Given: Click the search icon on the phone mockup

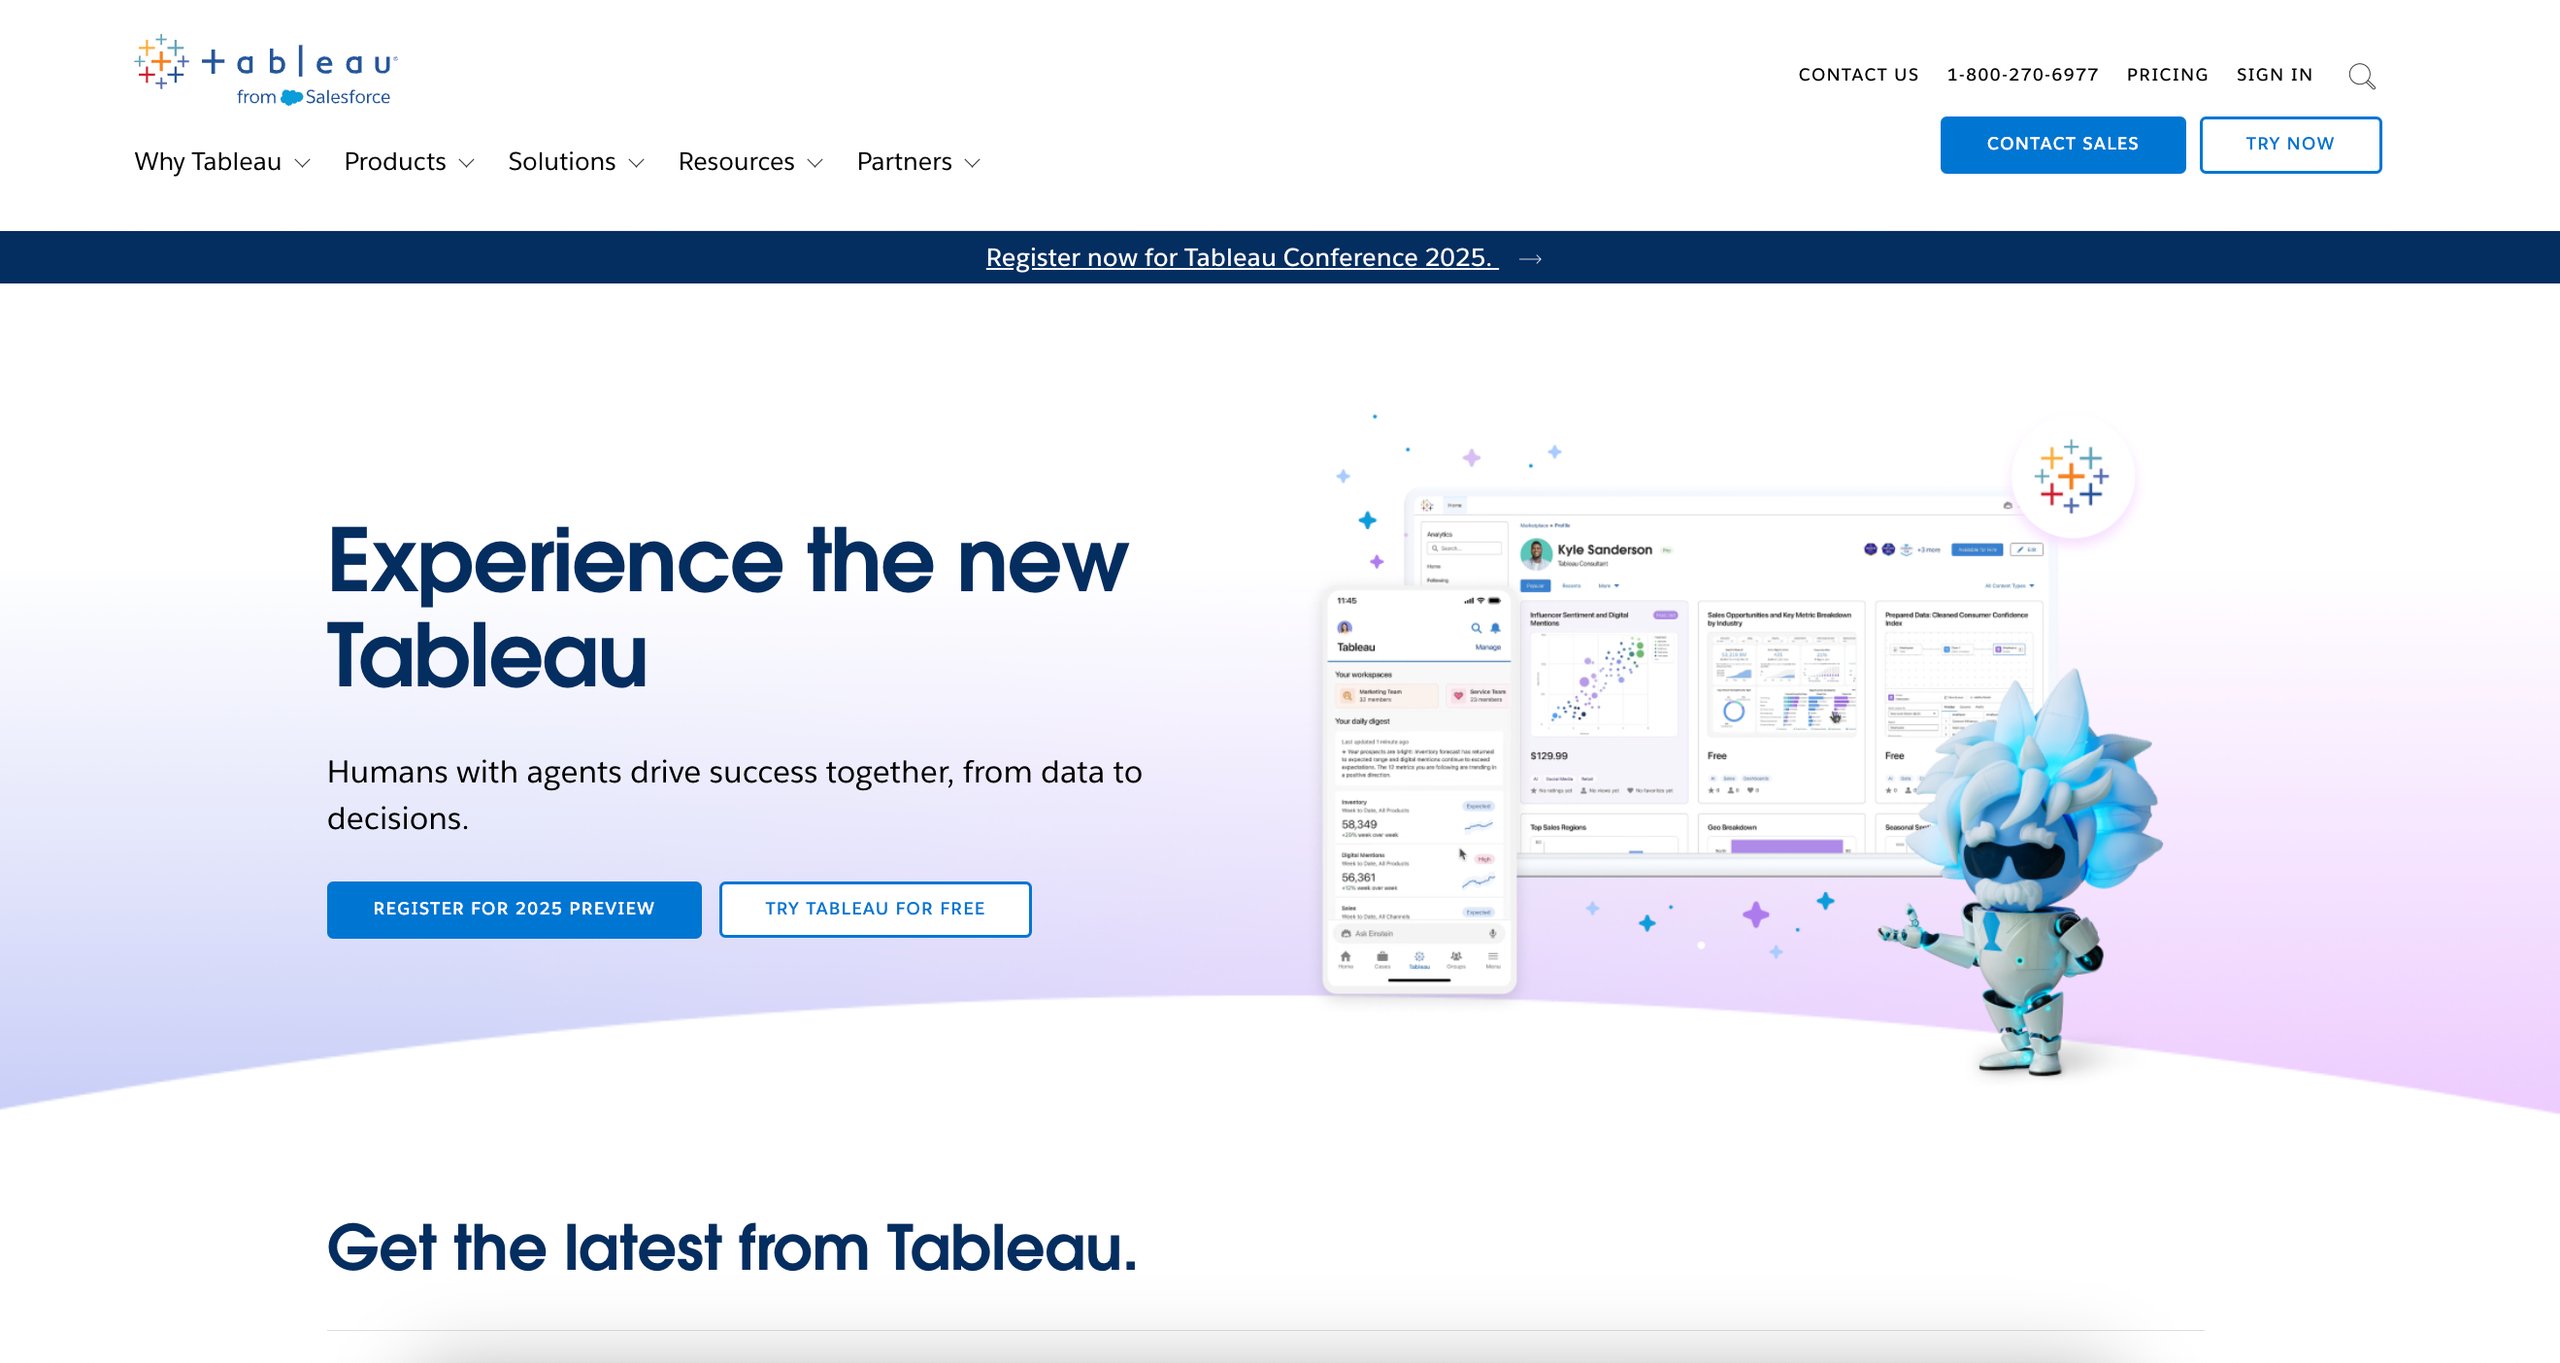Looking at the screenshot, I should click(x=1477, y=628).
